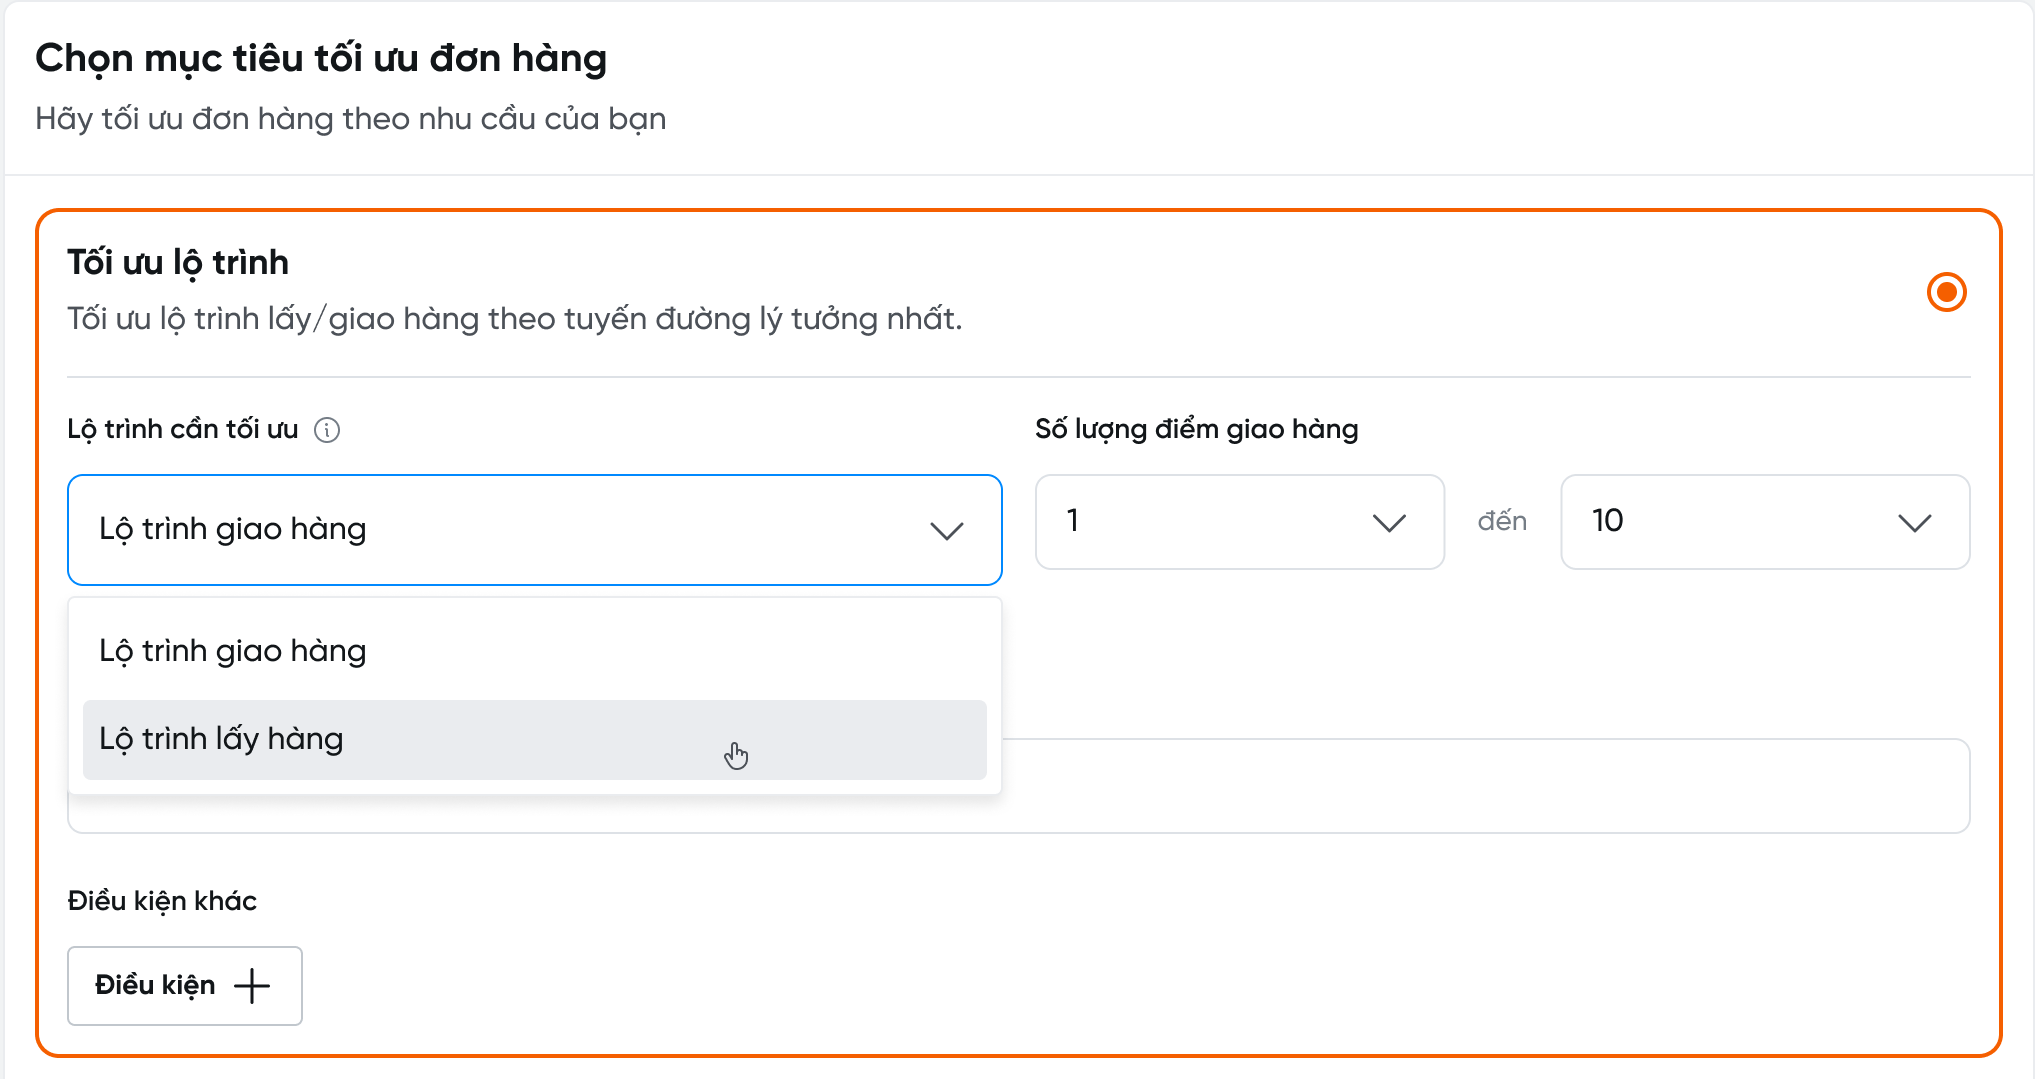Click the chevron arrow of the maximum "10" dropdown
Screen dimensions: 2035x1079
(1914, 522)
